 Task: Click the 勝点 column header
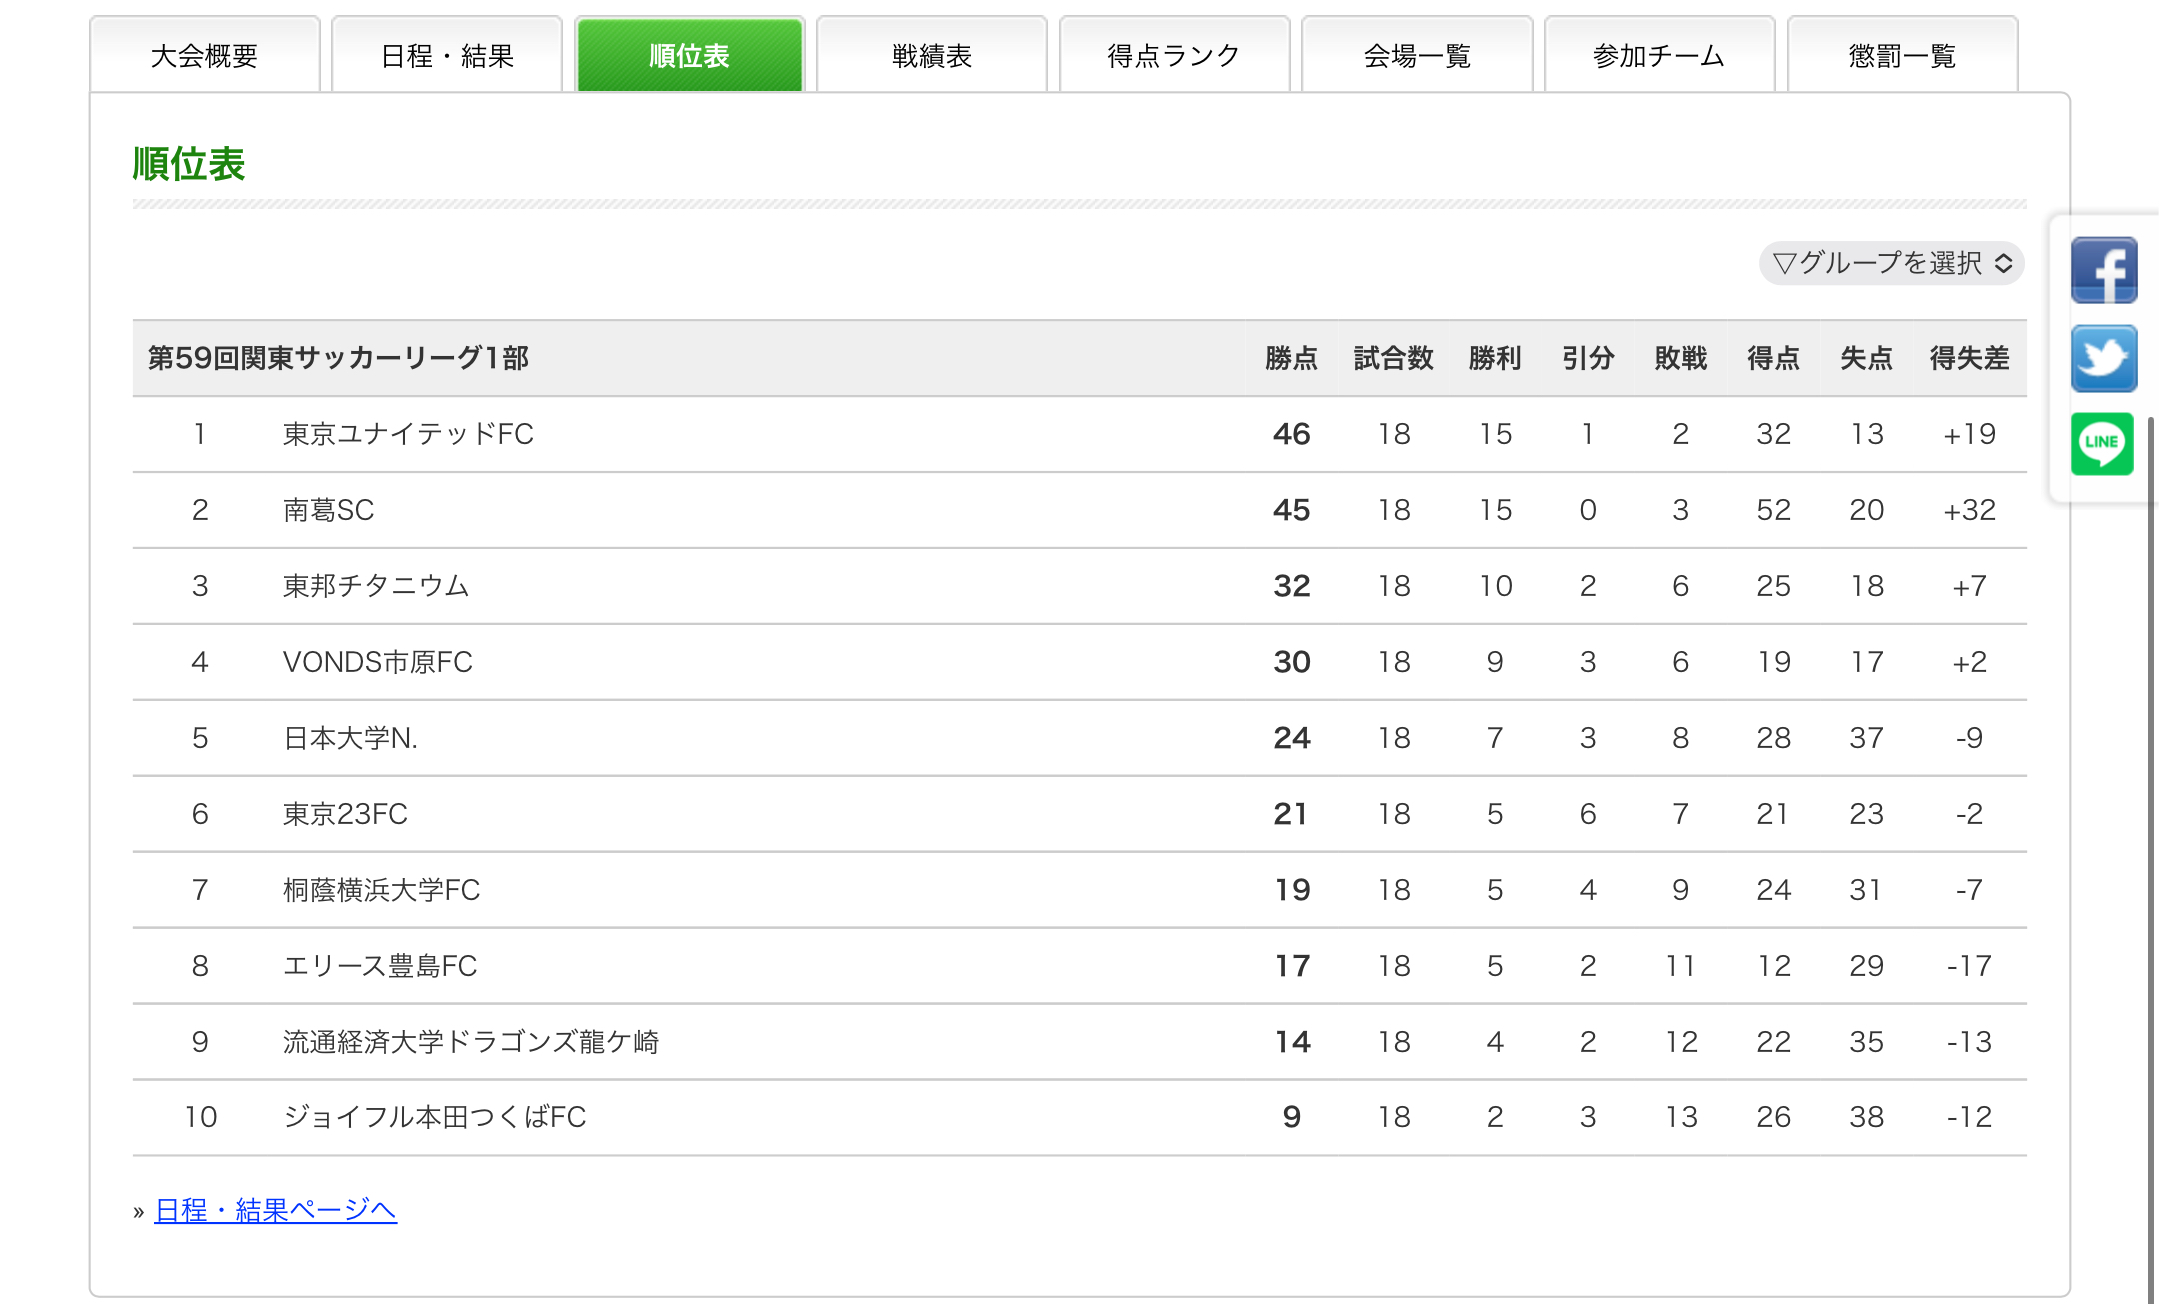(x=1291, y=358)
